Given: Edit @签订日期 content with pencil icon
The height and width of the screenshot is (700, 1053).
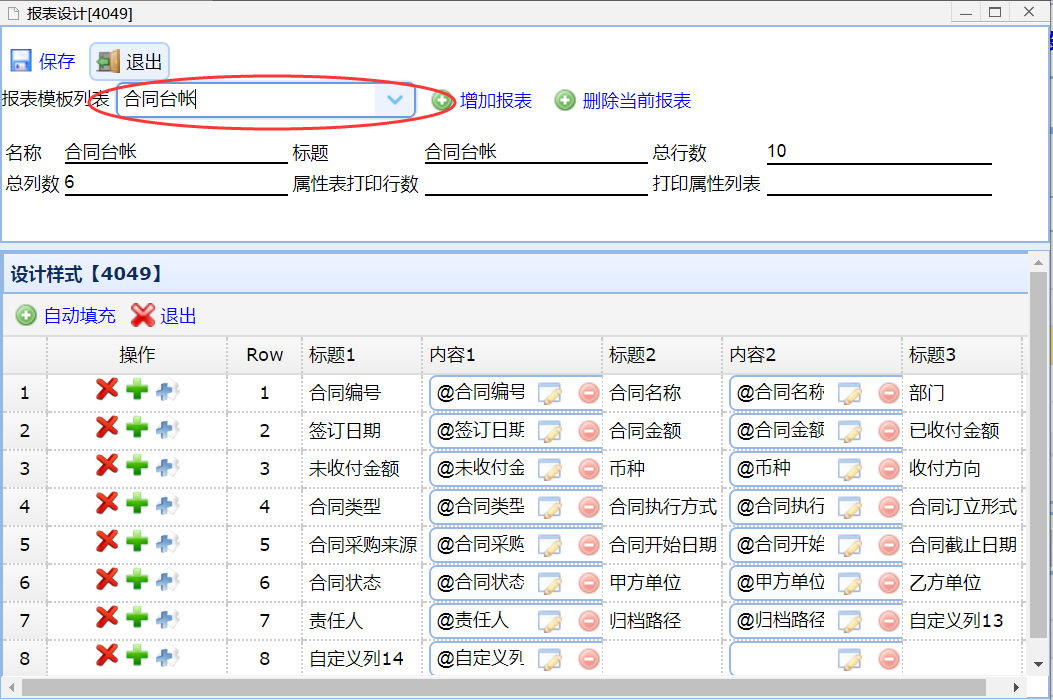Looking at the screenshot, I should 550,432.
